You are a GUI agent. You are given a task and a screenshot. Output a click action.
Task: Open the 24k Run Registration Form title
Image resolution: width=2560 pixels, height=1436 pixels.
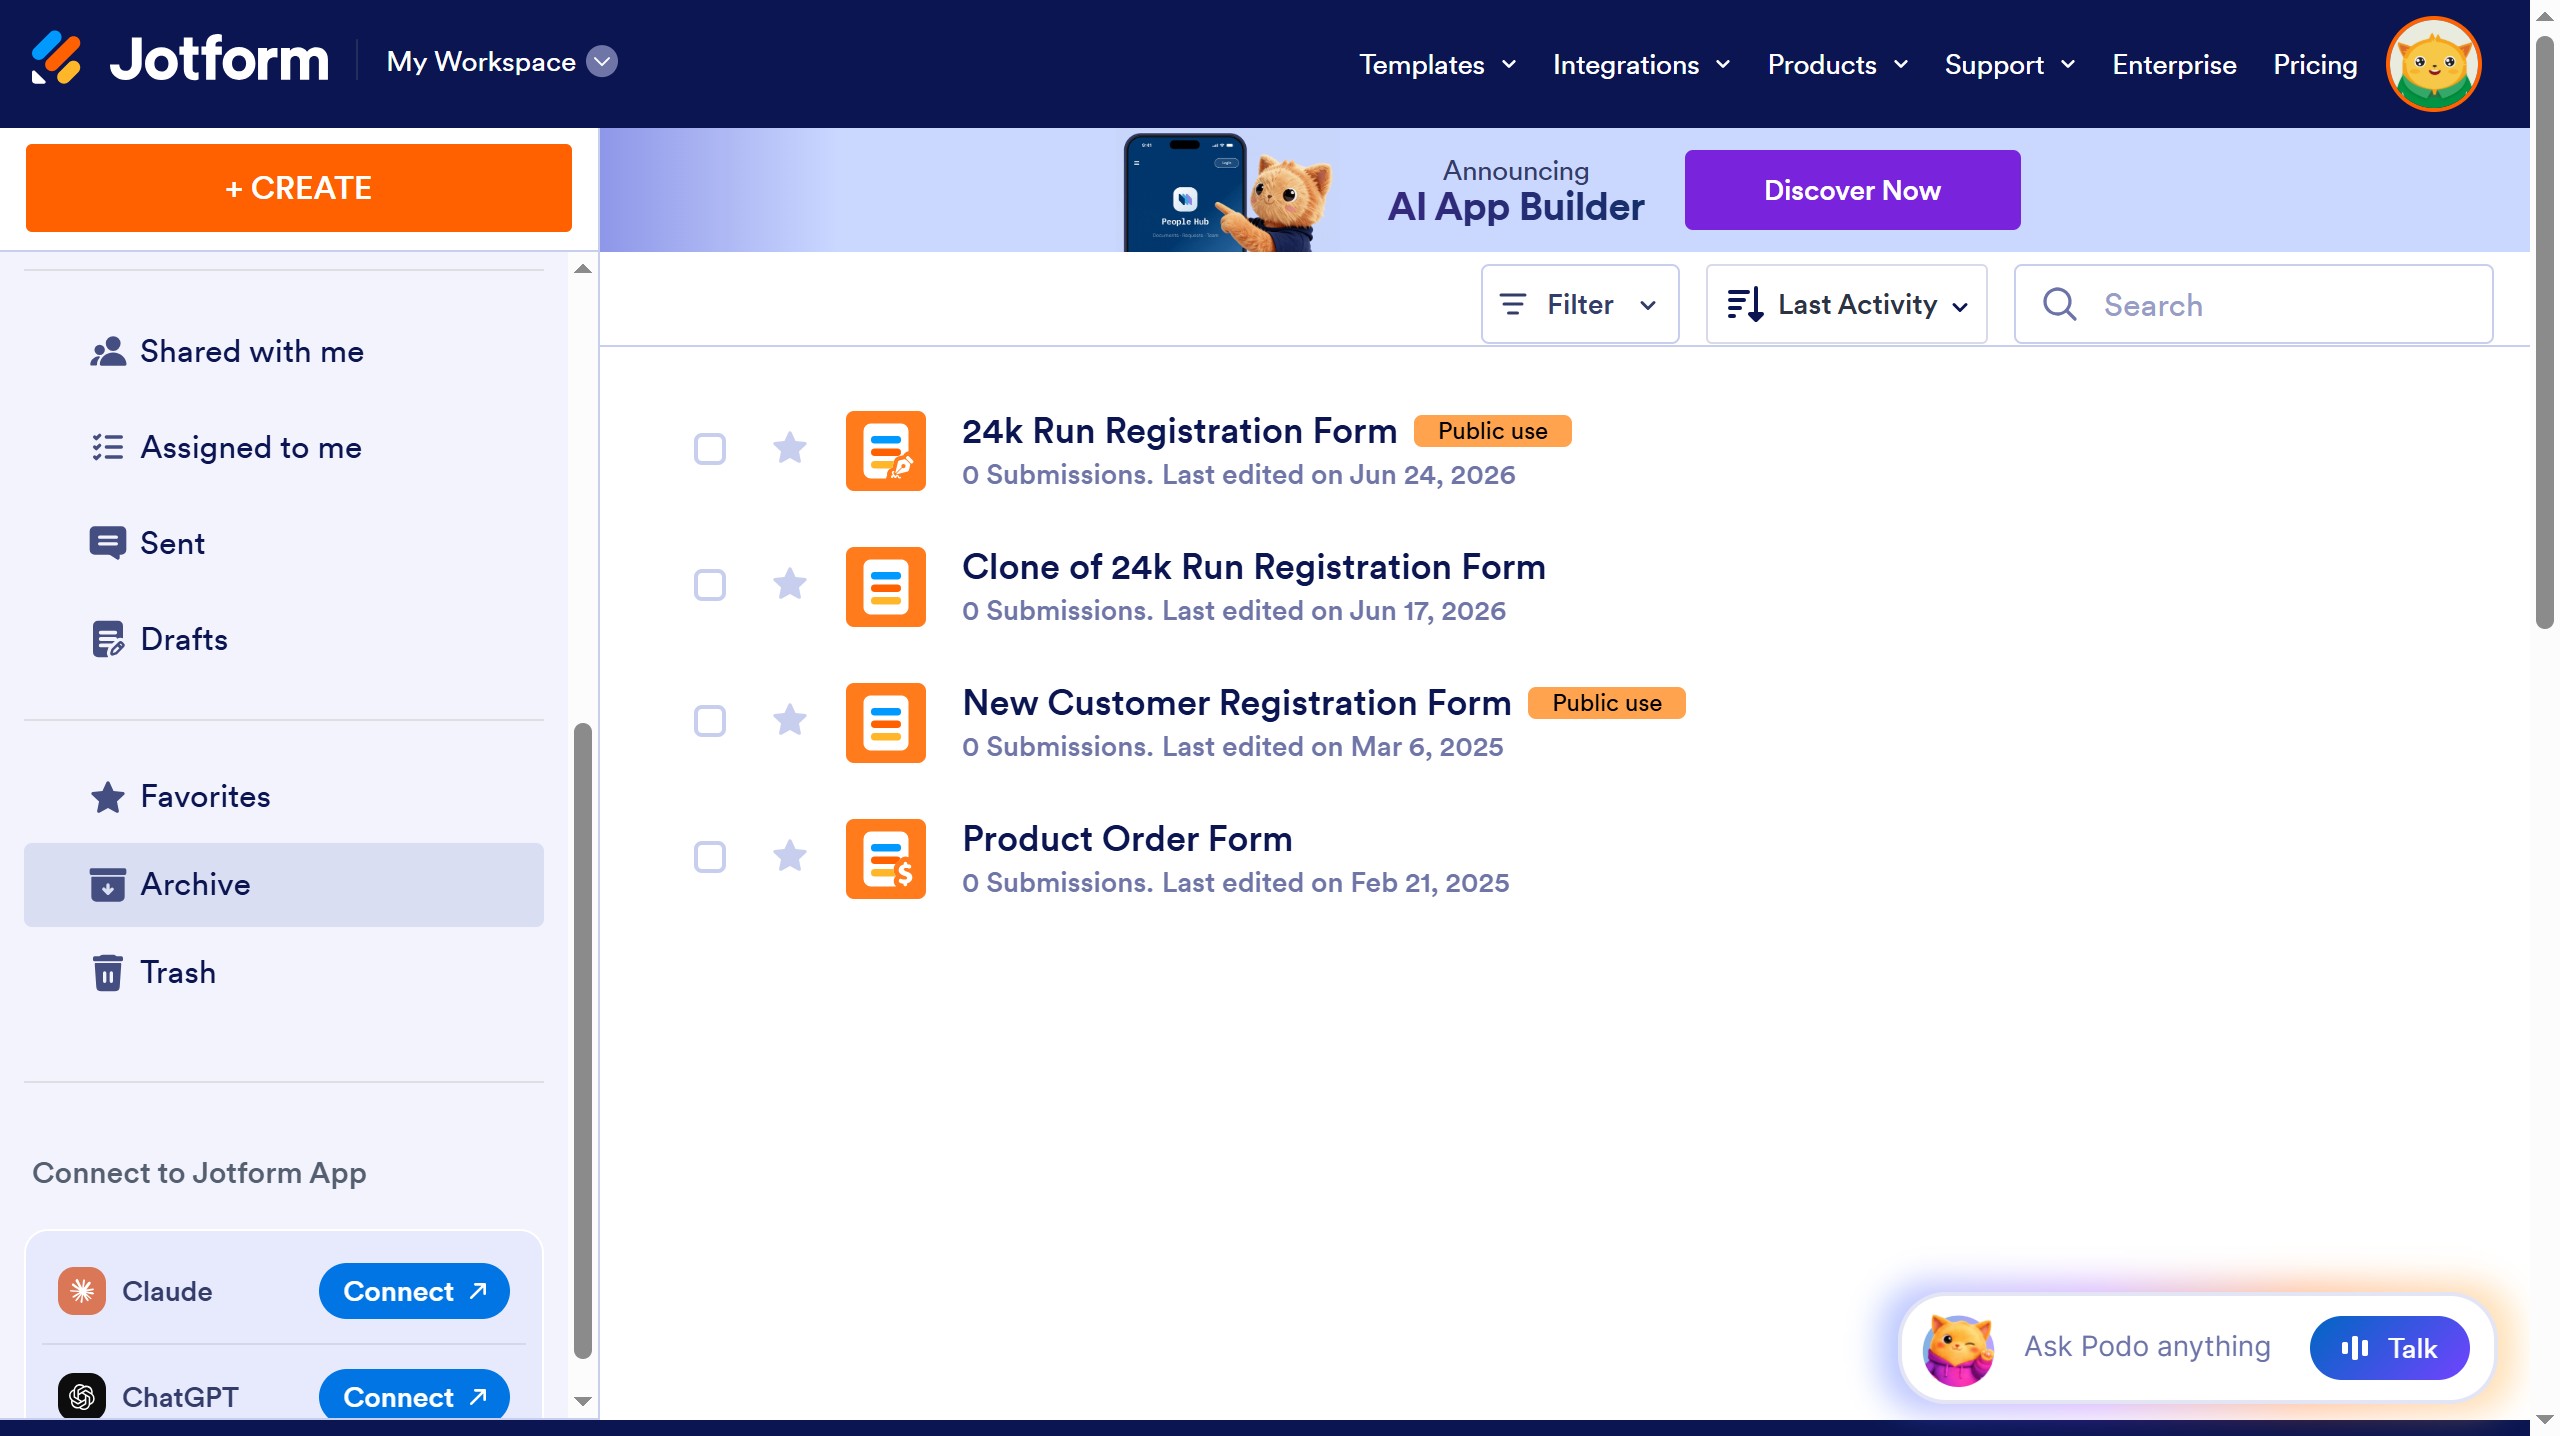(1179, 431)
